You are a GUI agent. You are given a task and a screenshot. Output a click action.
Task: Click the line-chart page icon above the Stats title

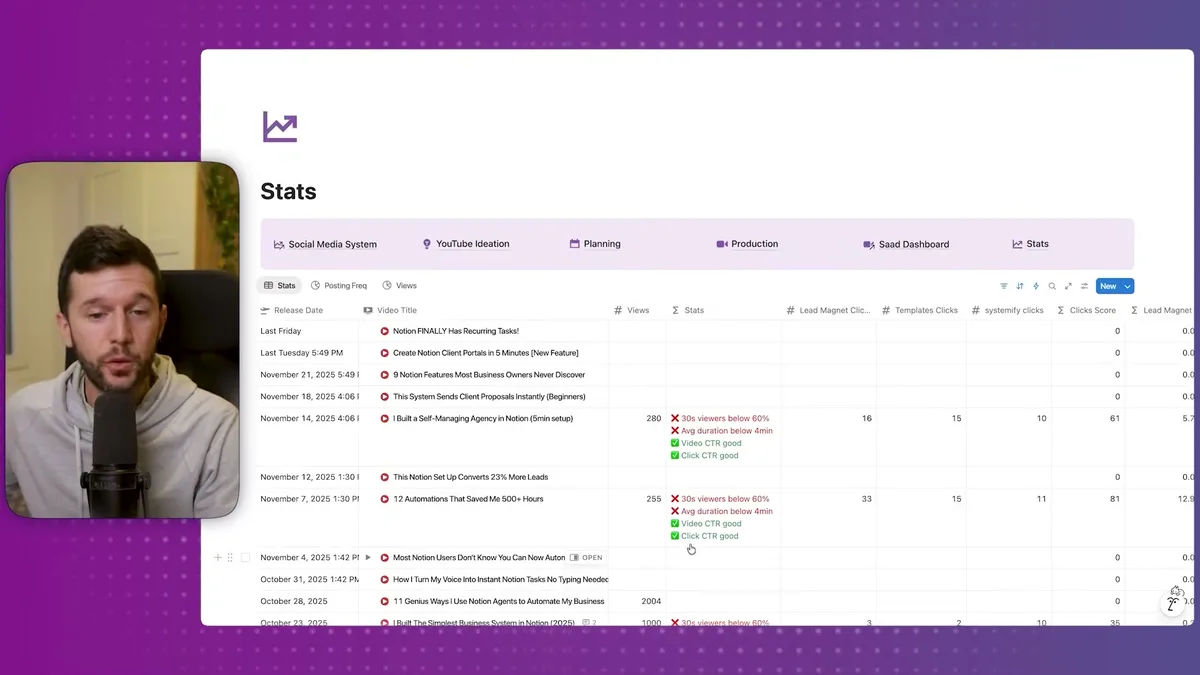click(279, 124)
